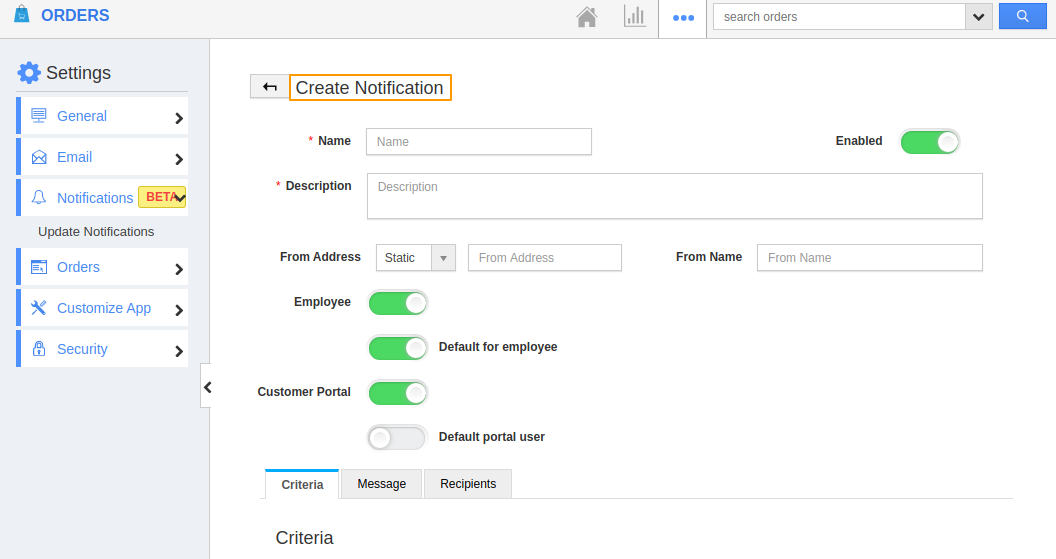Open the Update Notifications link
The height and width of the screenshot is (559, 1056).
96,232
